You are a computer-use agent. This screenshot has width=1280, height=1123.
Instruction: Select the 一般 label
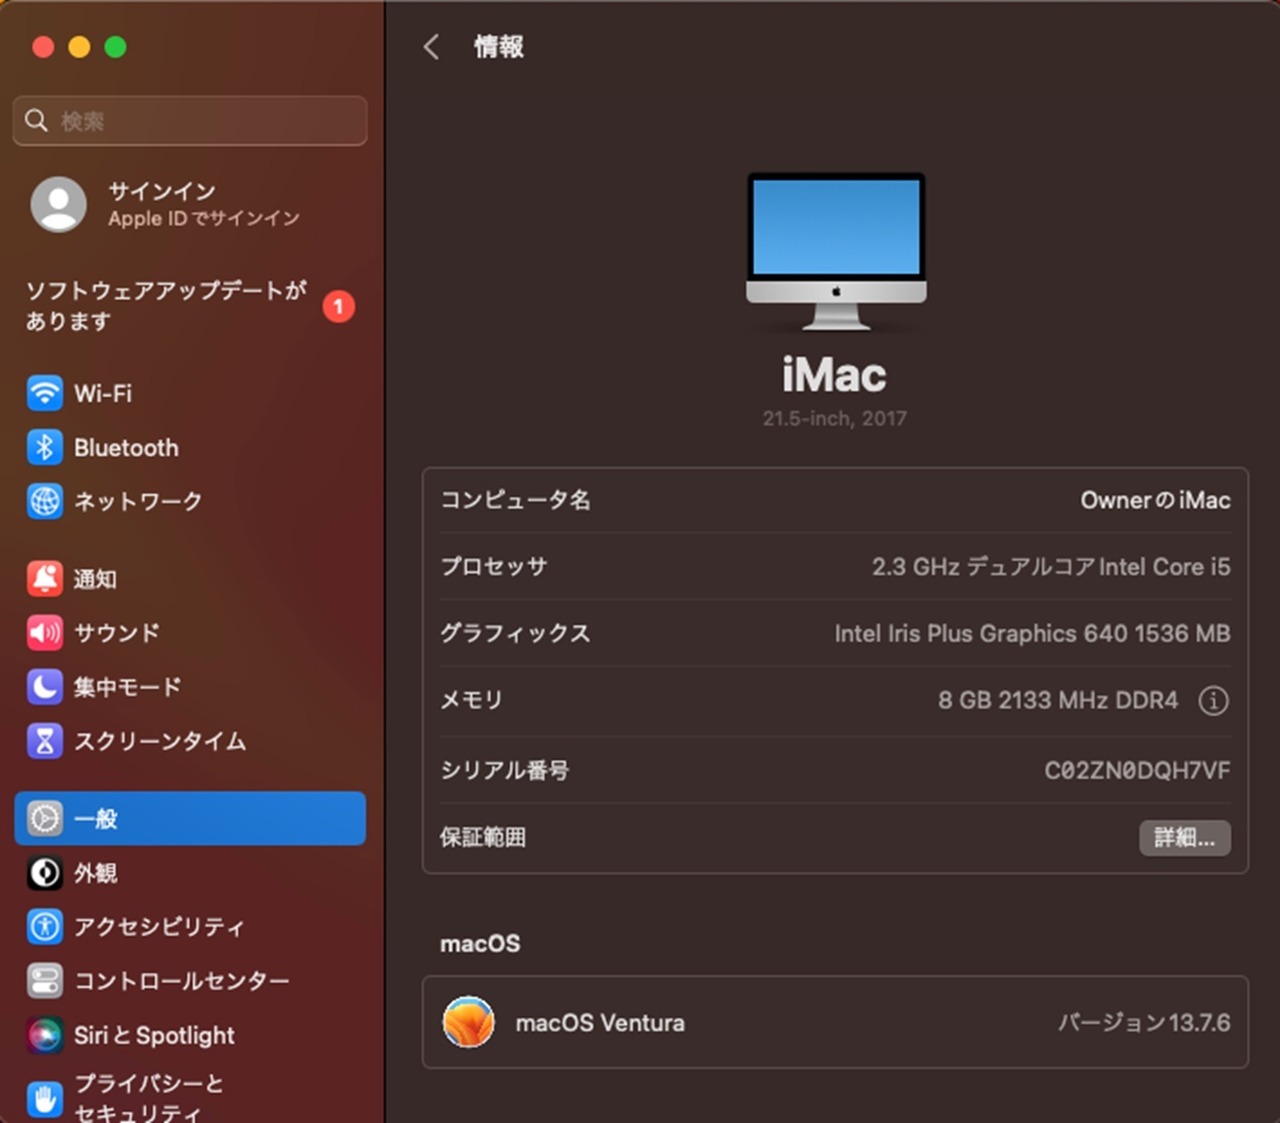pyautogui.click(x=96, y=818)
